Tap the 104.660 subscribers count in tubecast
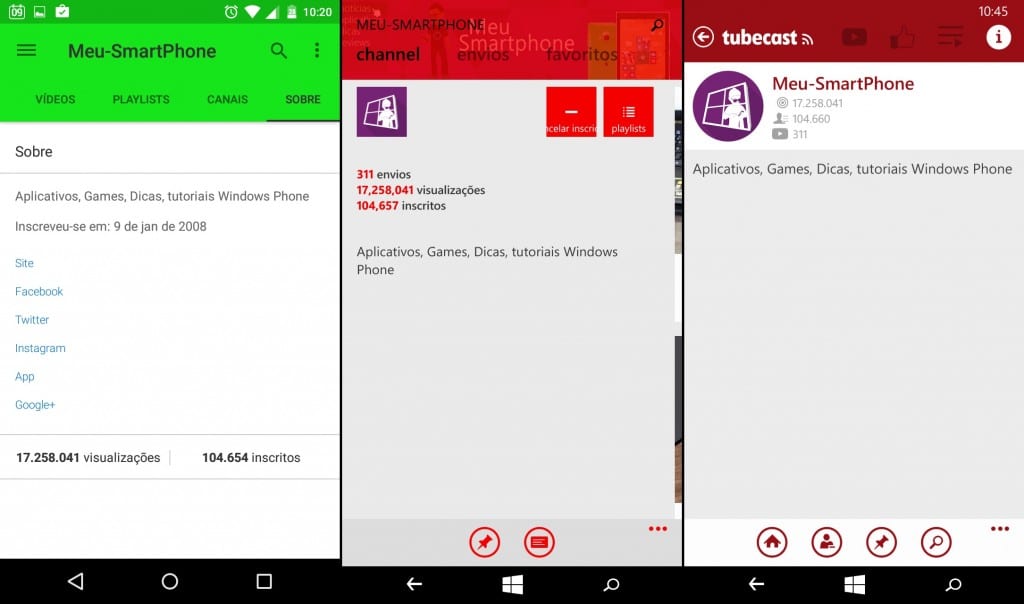 pyautogui.click(x=811, y=119)
